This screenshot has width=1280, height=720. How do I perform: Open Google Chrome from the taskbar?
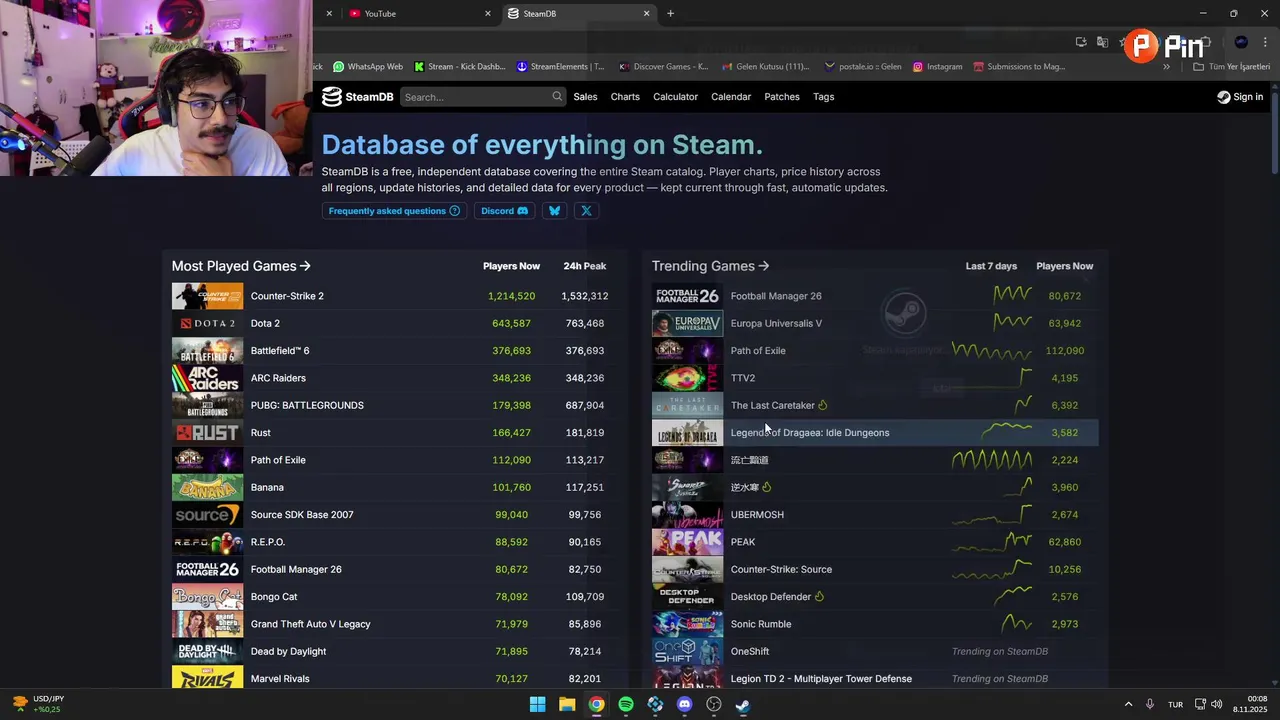(x=596, y=704)
